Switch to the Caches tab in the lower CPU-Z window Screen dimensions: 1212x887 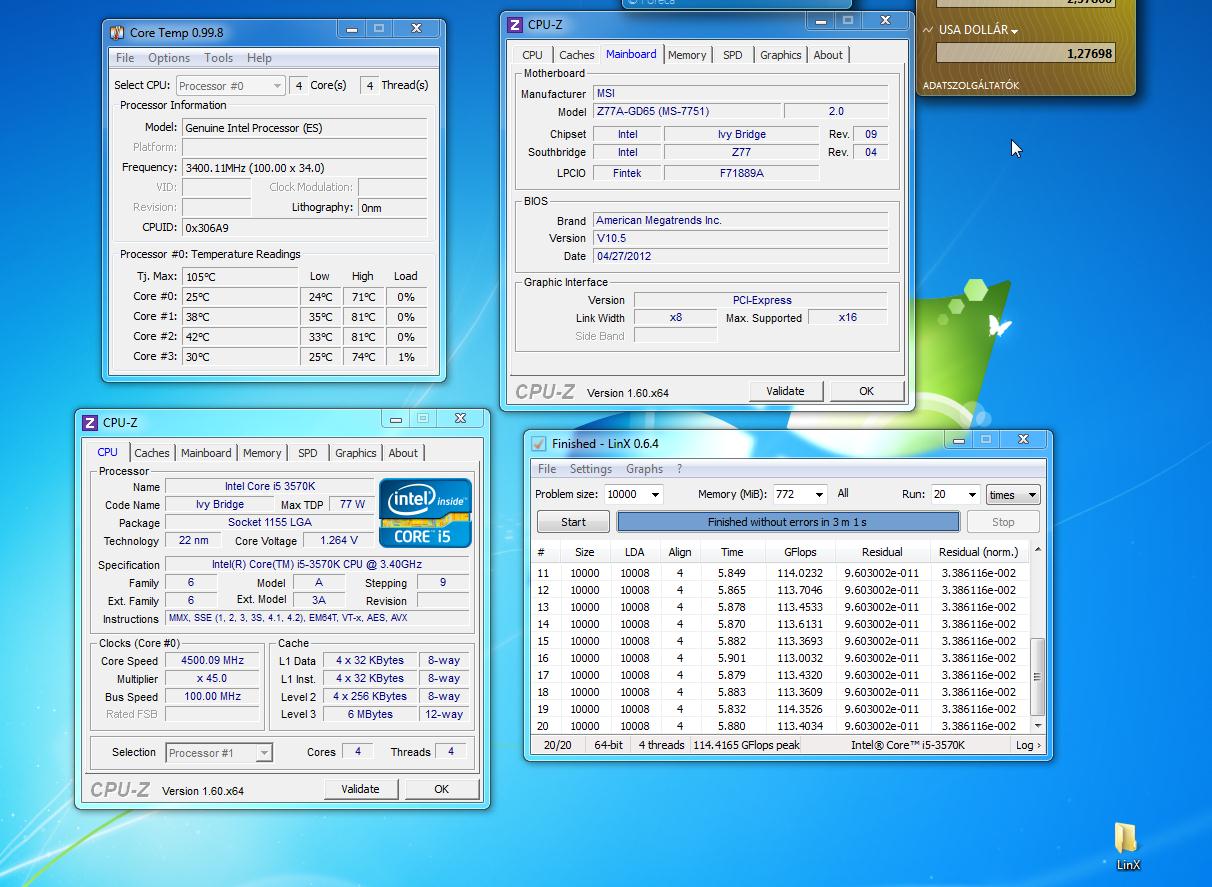152,453
